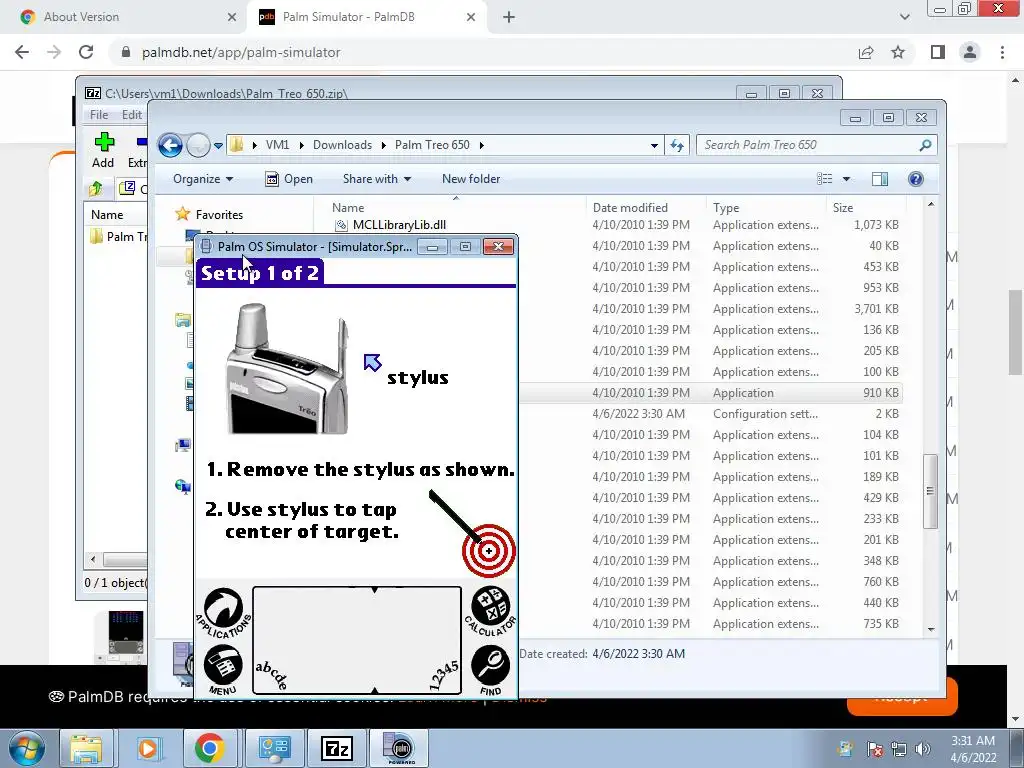
Task: Tap the center of the red target
Action: click(x=488, y=551)
